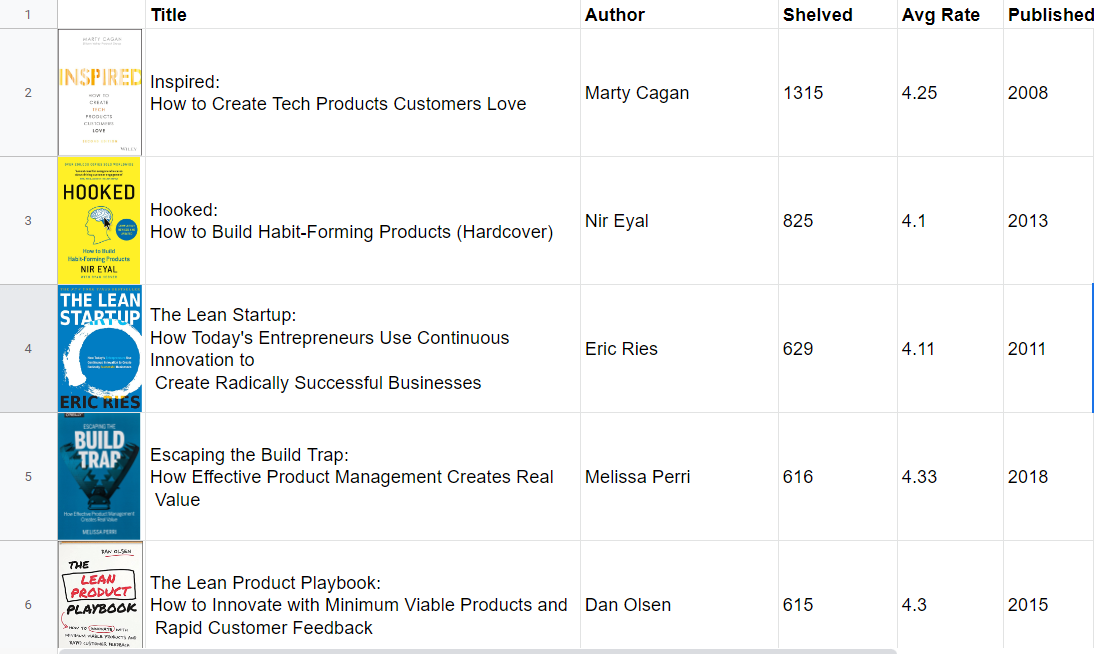The height and width of the screenshot is (654, 1094).
Task: Select row number 2 header
Action: [x=28, y=92]
